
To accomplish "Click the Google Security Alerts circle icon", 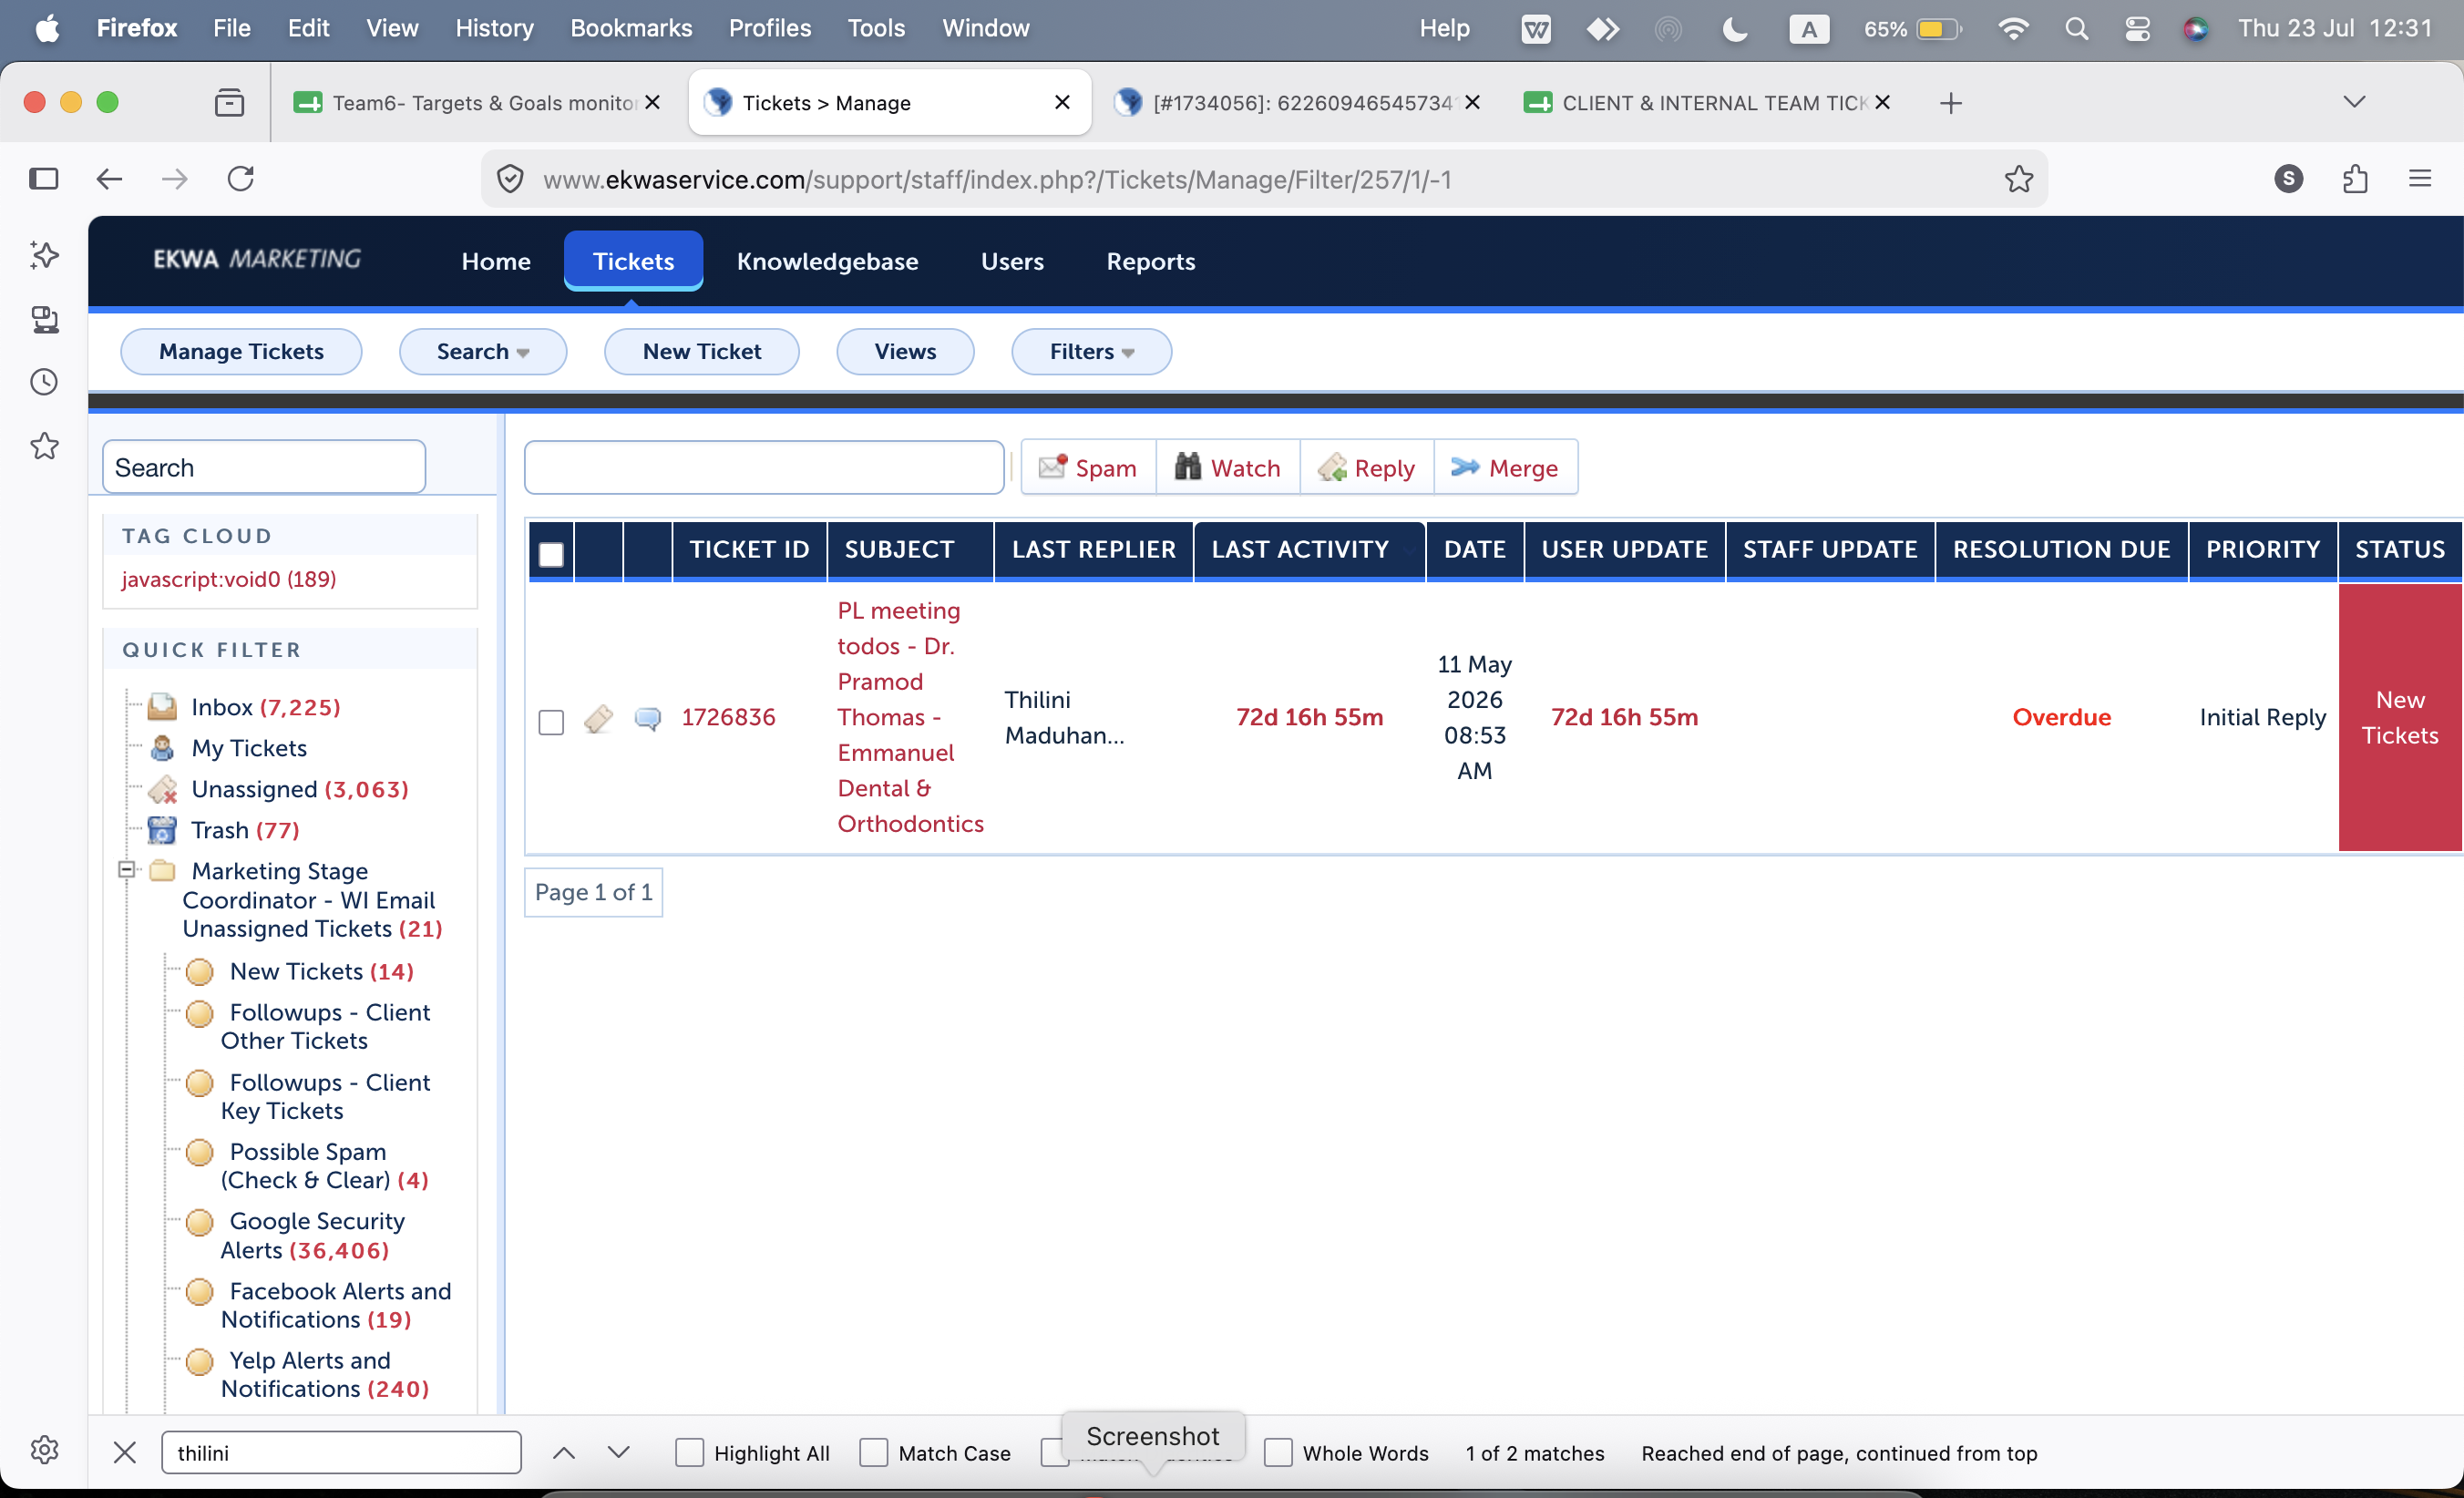I will pyautogui.click(x=200, y=1221).
